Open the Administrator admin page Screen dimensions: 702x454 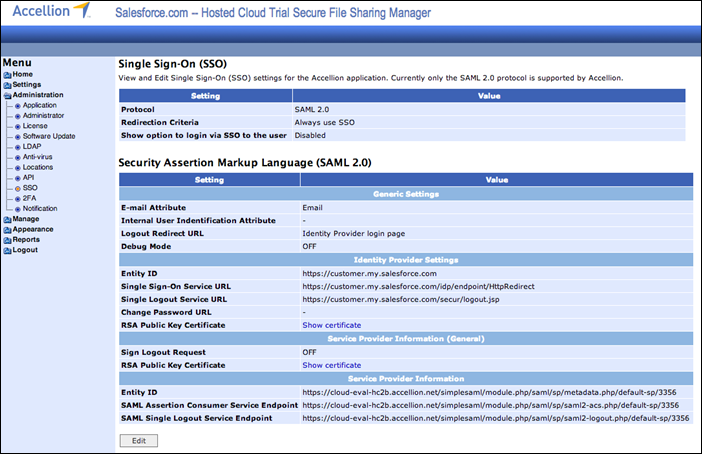point(43,116)
